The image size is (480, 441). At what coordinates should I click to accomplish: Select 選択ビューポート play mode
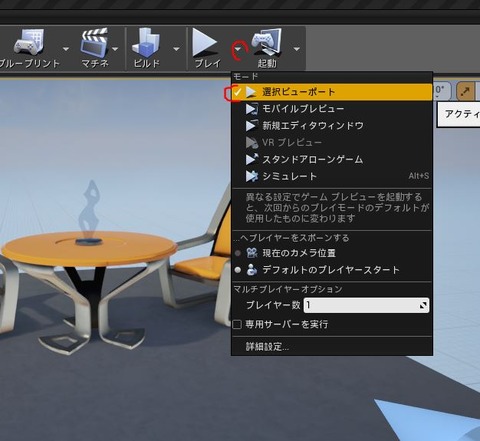[x=332, y=92]
